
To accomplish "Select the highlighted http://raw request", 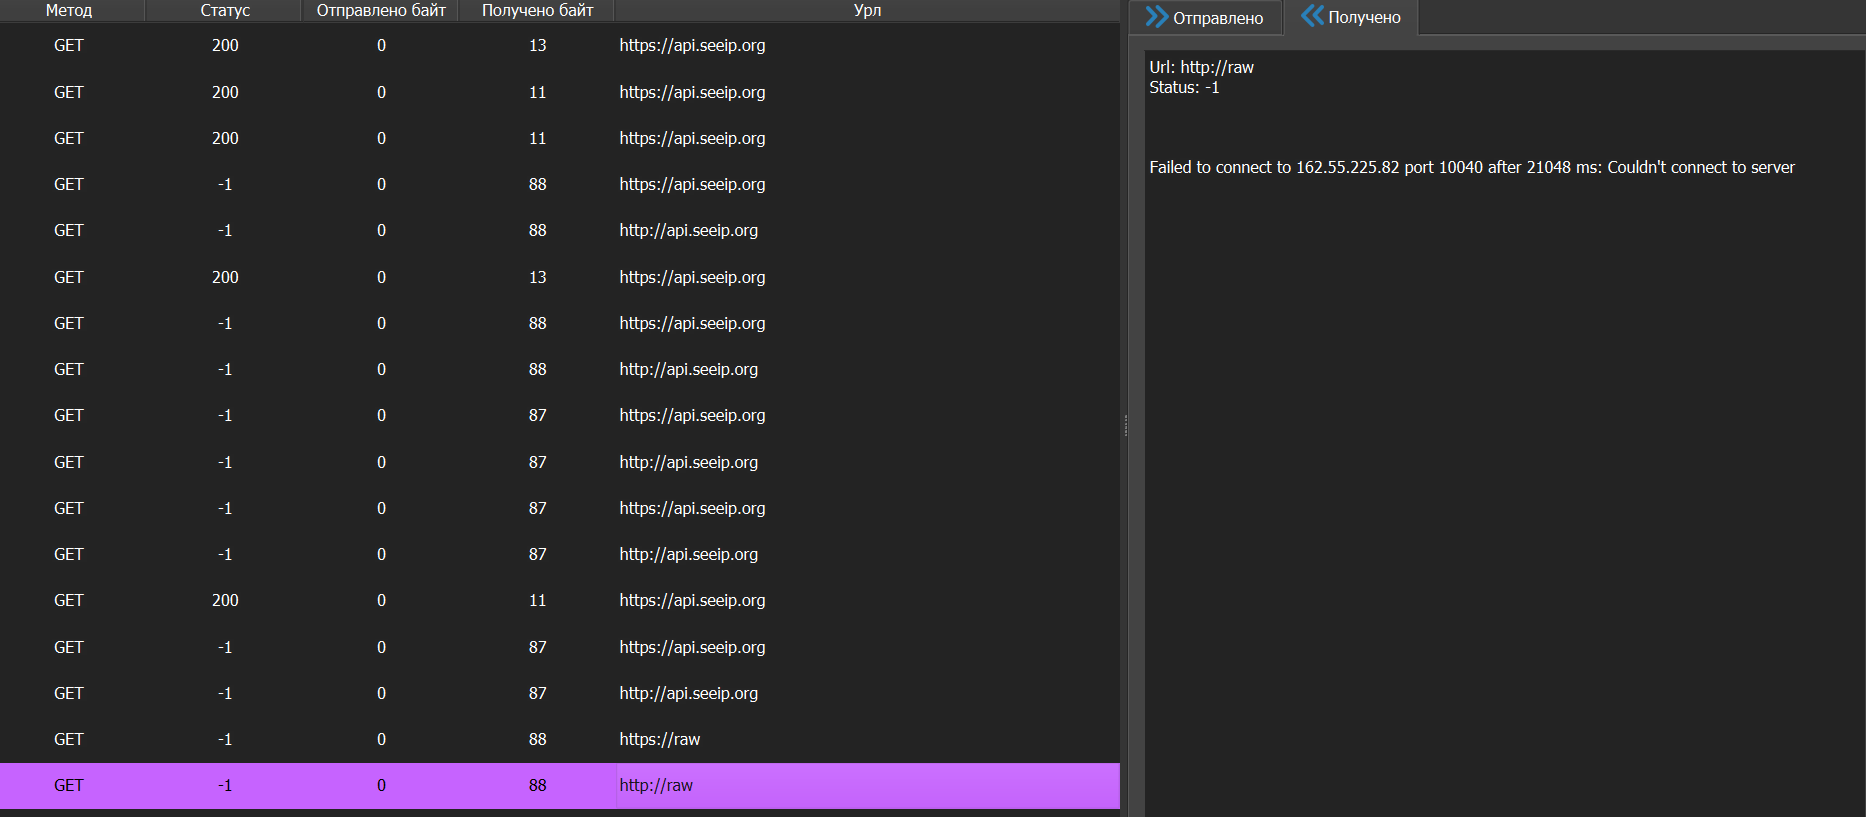I will click(656, 785).
